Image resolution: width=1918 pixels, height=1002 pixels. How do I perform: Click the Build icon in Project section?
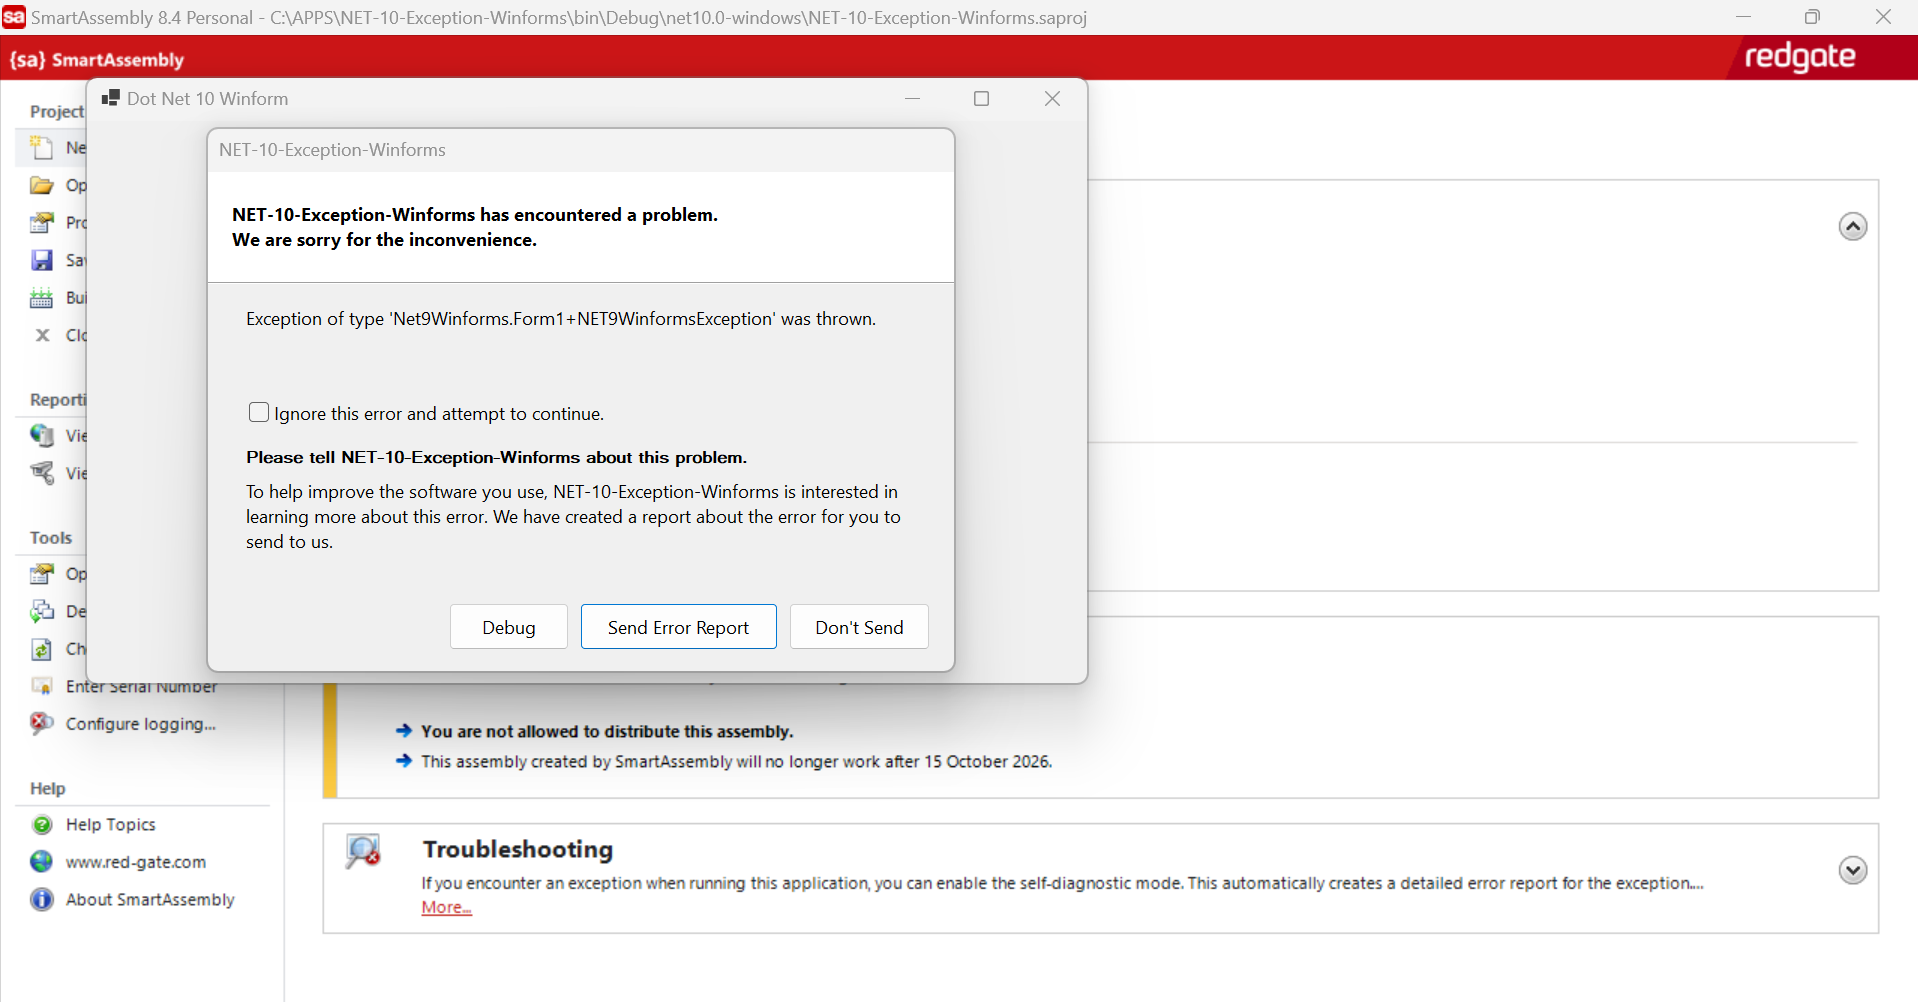(x=41, y=298)
